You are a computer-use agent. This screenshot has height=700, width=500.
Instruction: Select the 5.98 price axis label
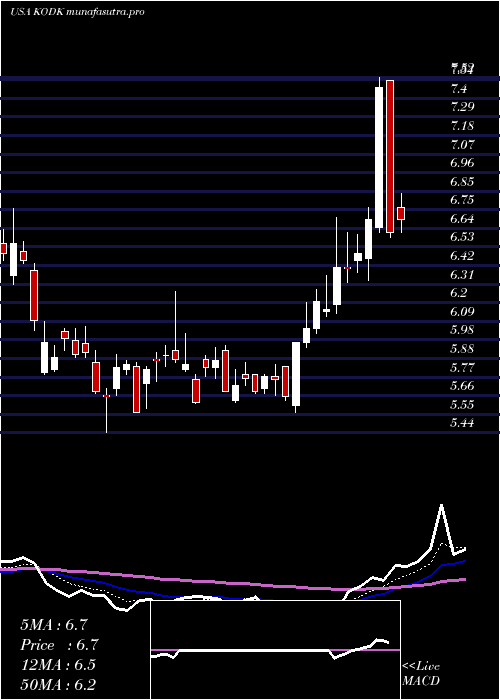(x=462, y=329)
